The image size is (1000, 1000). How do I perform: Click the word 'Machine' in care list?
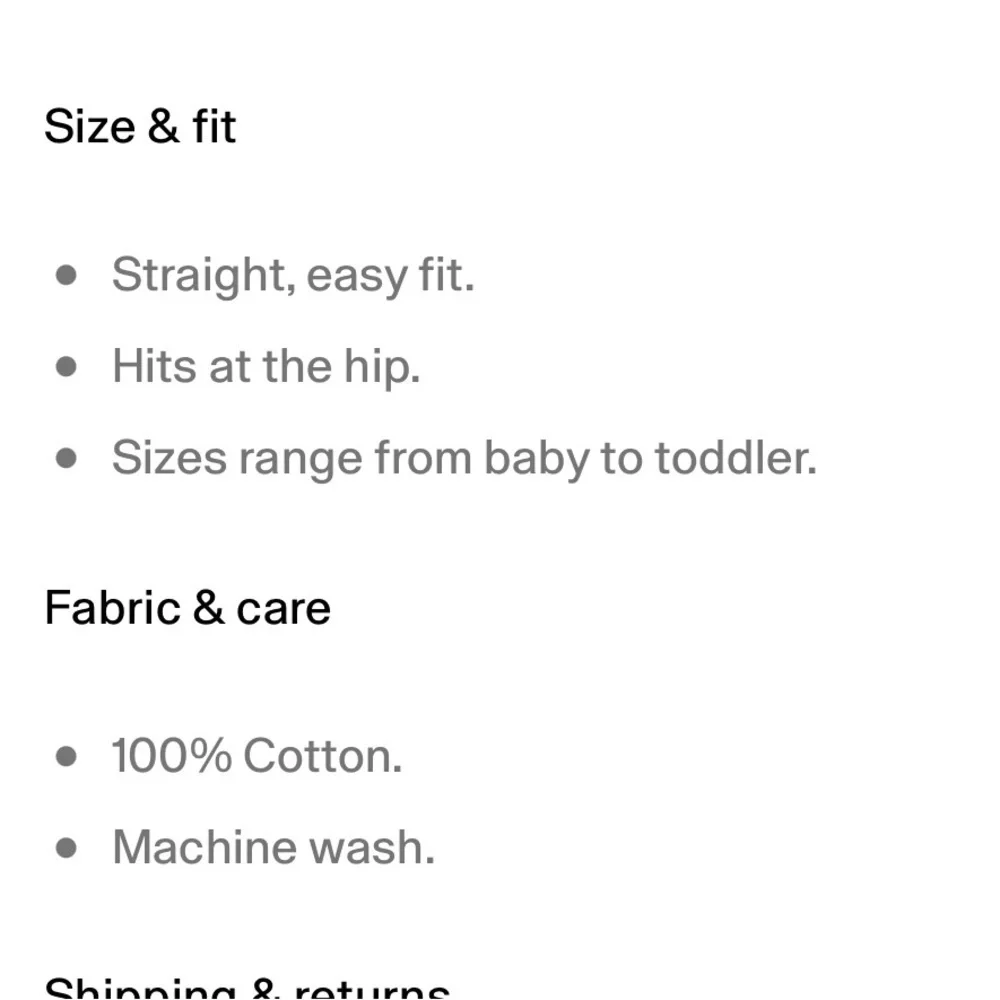pyautogui.click(x=205, y=848)
